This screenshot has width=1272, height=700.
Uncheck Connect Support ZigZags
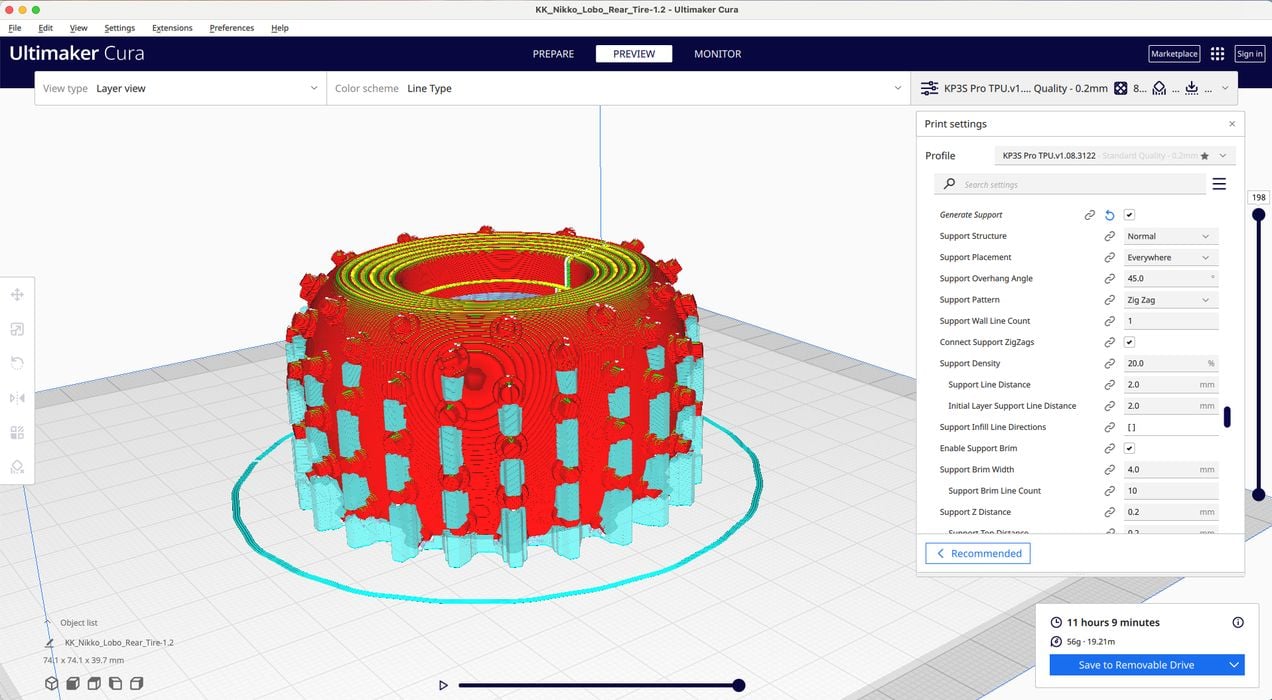[x=1129, y=342]
